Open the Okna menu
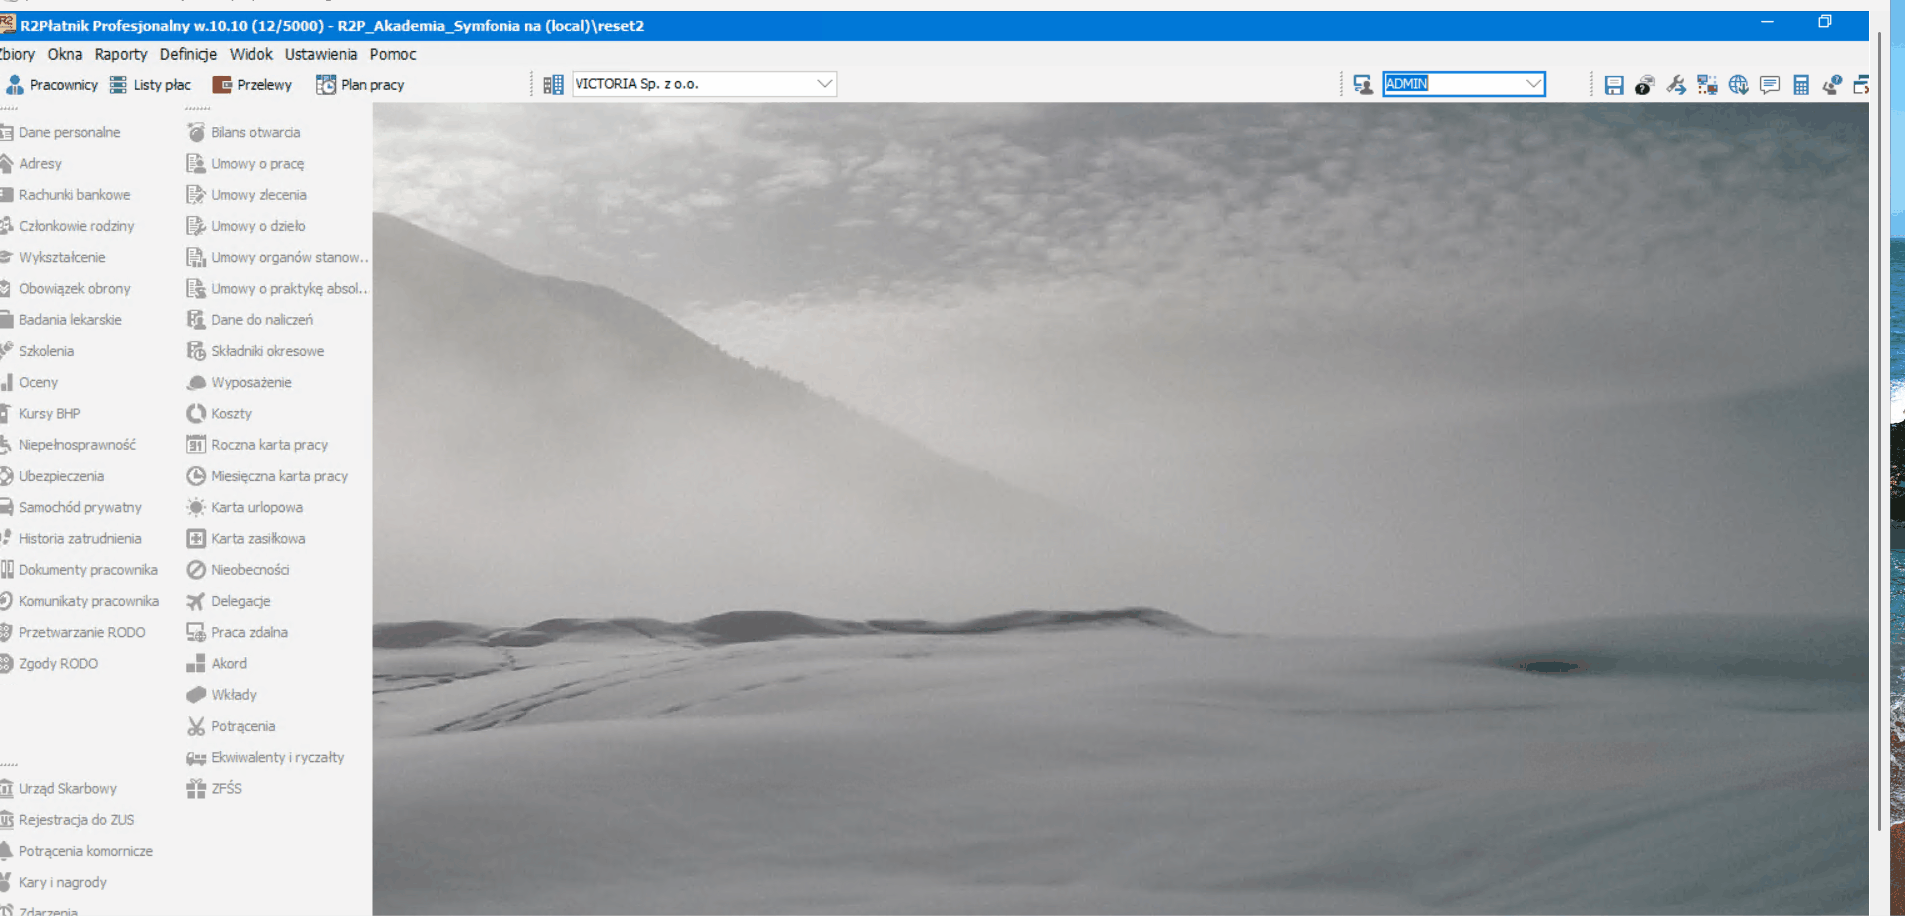Viewport: 1905px width, 916px height. click(65, 54)
